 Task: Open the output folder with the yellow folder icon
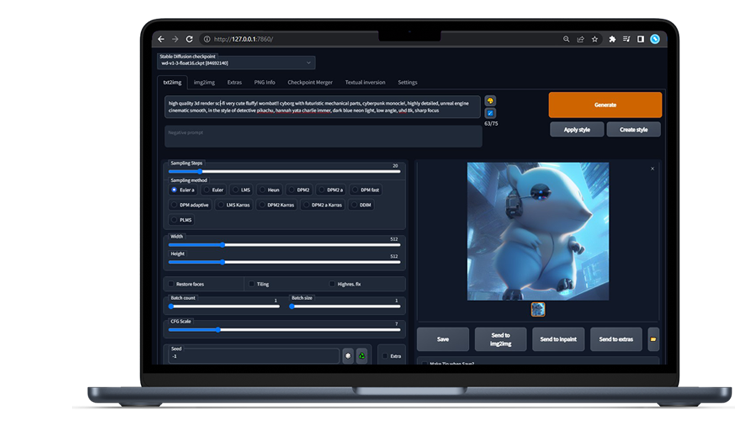tap(653, 339)
